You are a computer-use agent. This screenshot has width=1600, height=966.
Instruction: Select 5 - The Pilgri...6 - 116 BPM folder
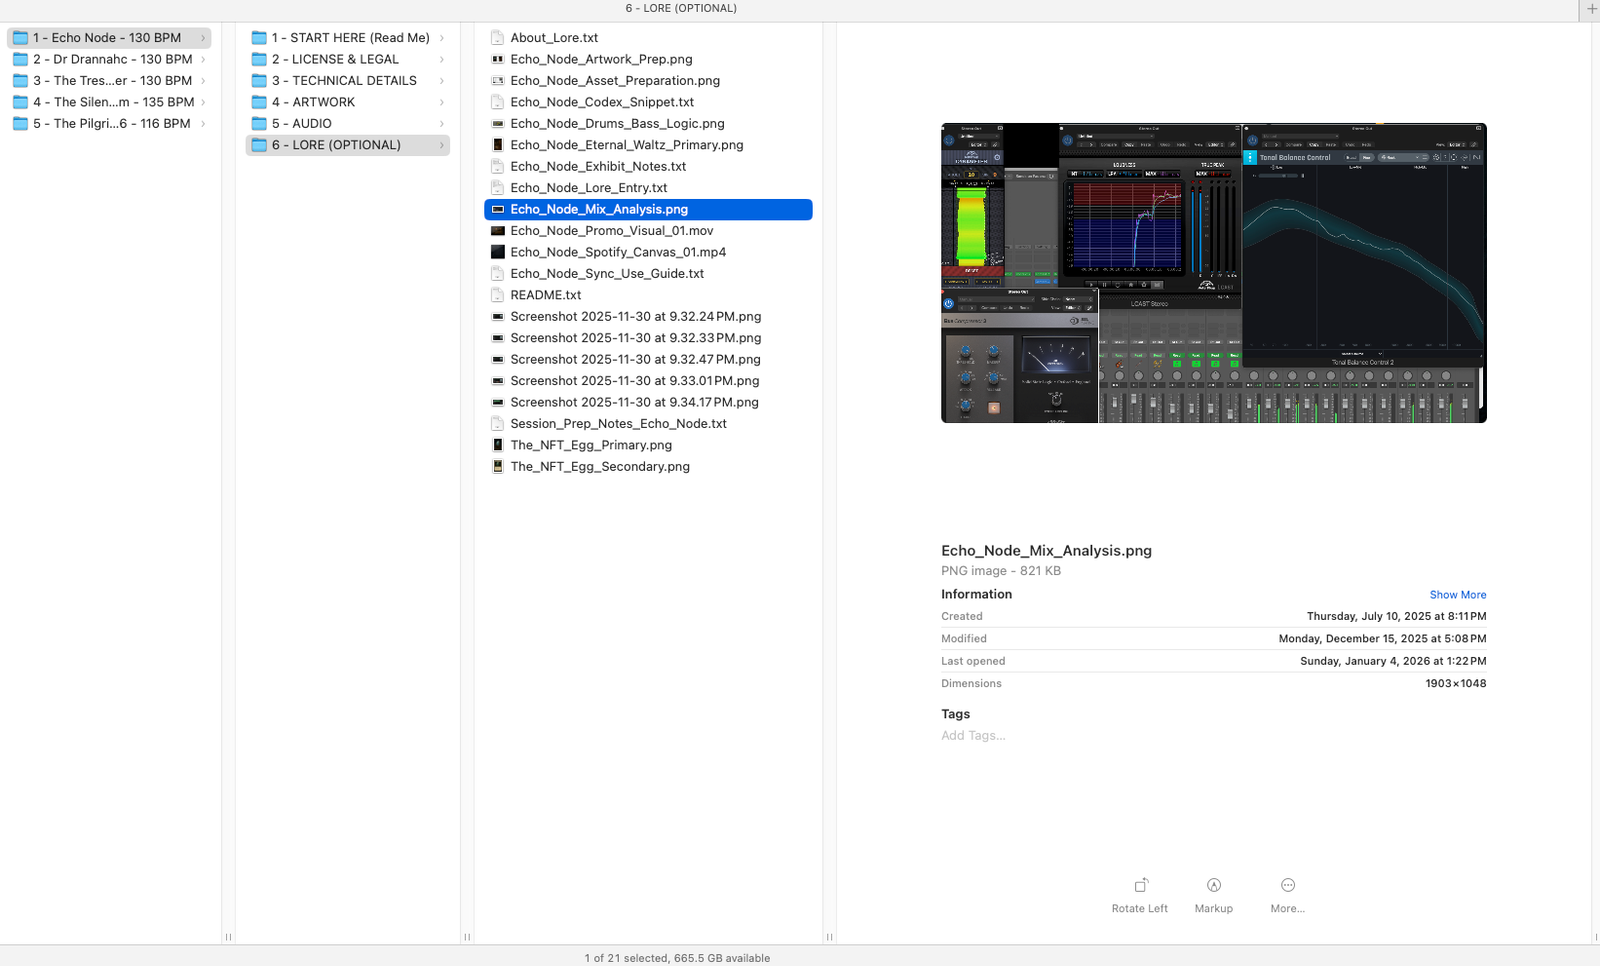[x=111, y=124]
